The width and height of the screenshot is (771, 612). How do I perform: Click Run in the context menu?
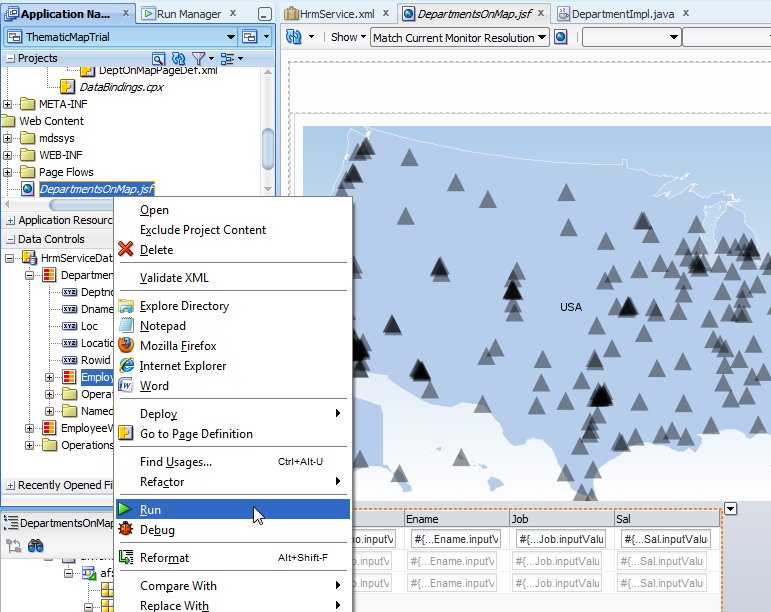point(150,510)
